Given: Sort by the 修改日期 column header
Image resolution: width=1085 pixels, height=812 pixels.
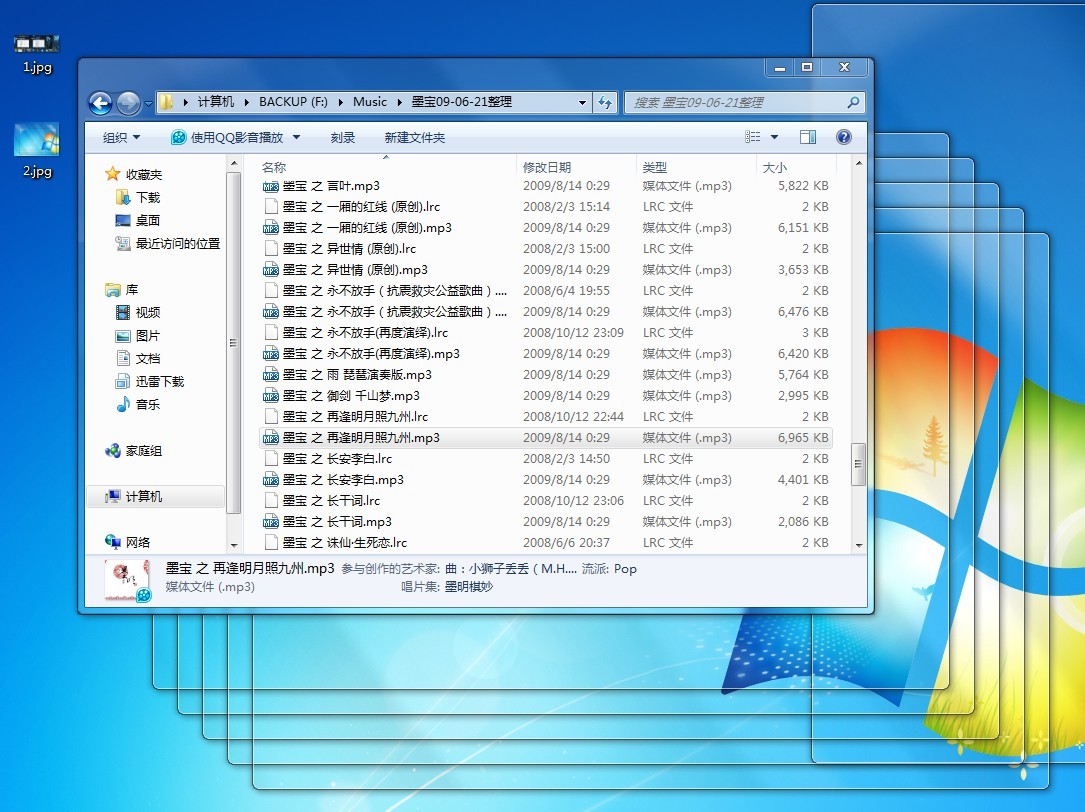Looking at the screenshot, I should pyautogui.click(x=547, y=167).
